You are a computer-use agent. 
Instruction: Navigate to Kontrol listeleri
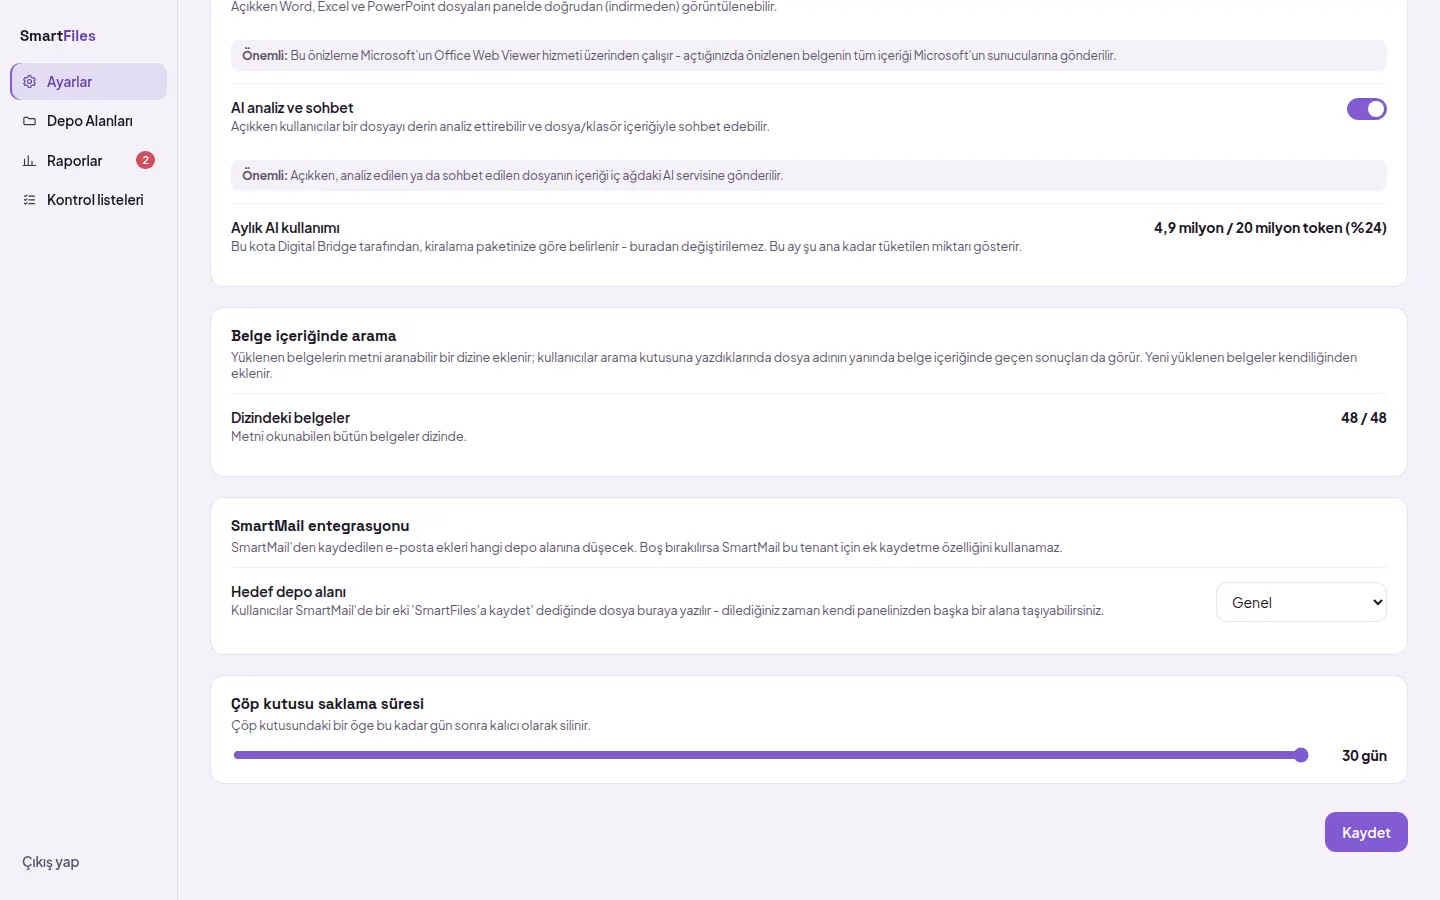click(89, 200)
